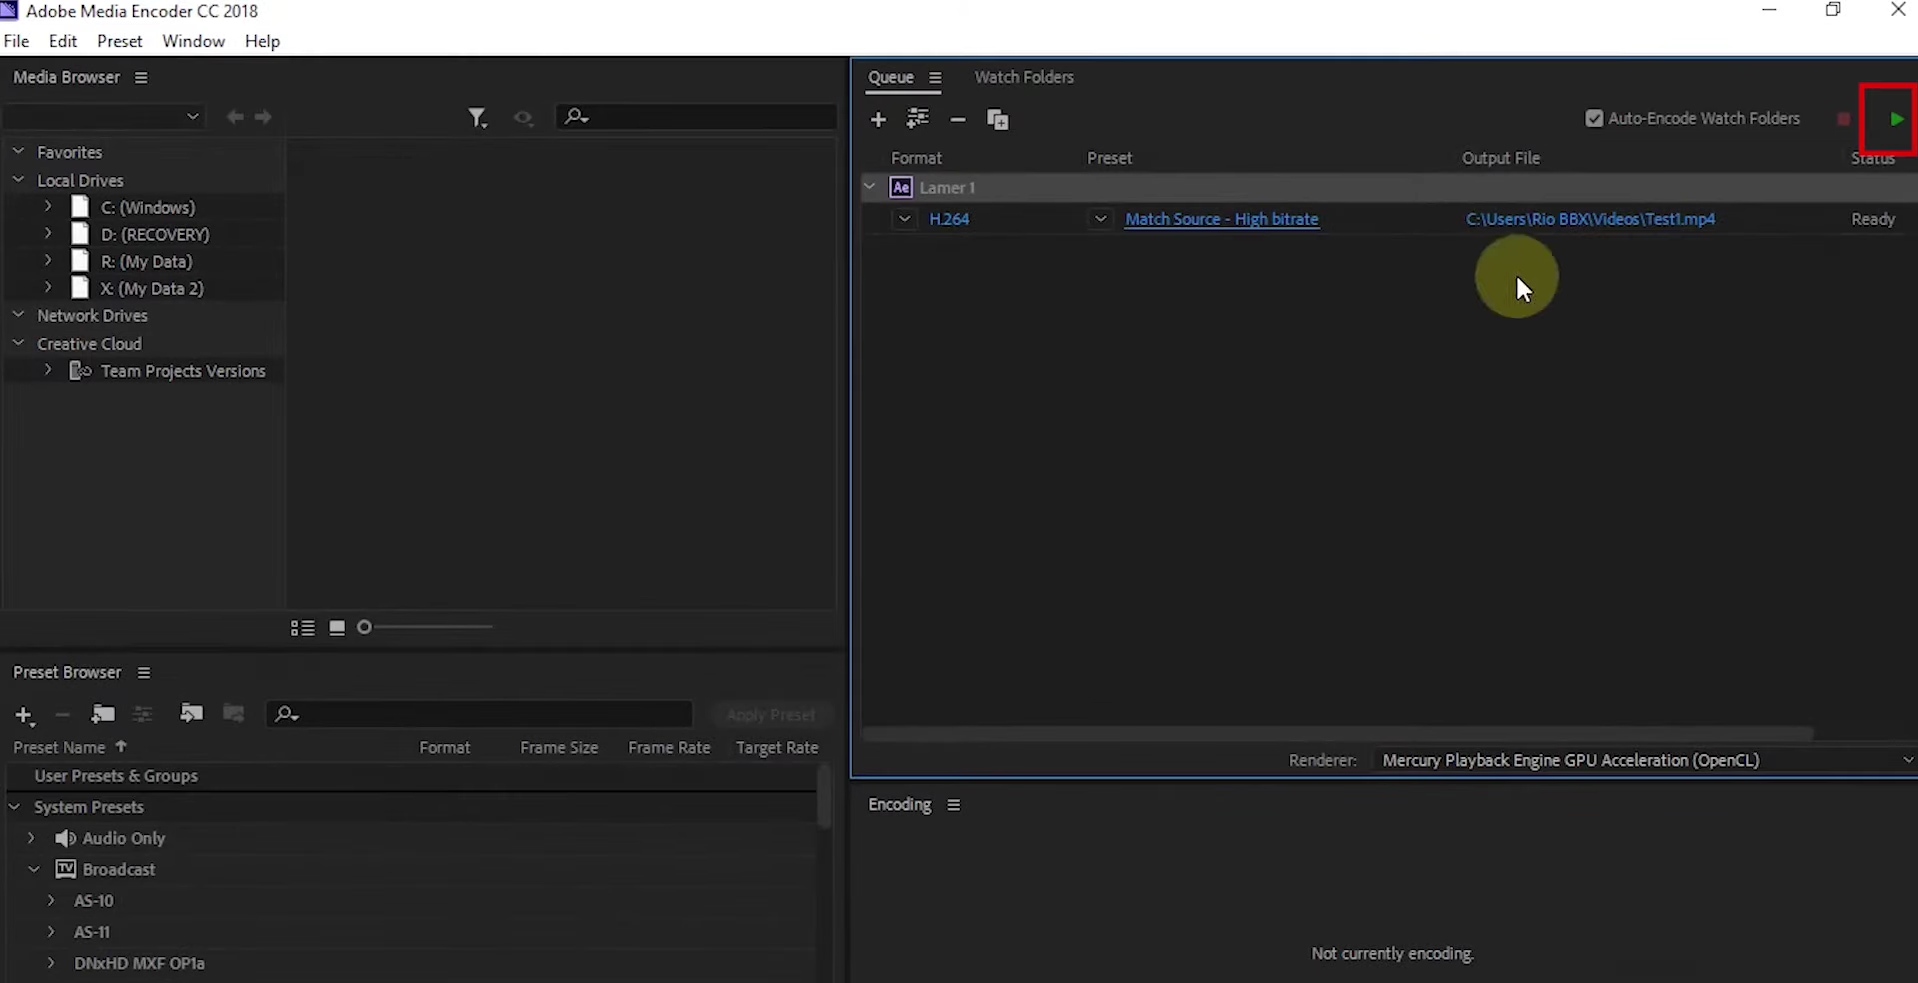Open the Encoding panel menu
The image size is (1918, 983).
954,805
